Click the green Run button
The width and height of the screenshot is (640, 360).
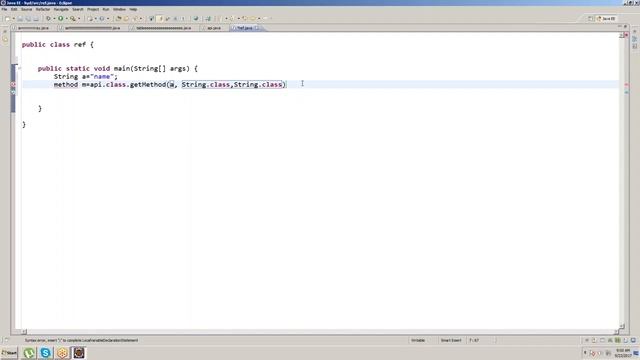pyautogui.click(x=60, y=18)
